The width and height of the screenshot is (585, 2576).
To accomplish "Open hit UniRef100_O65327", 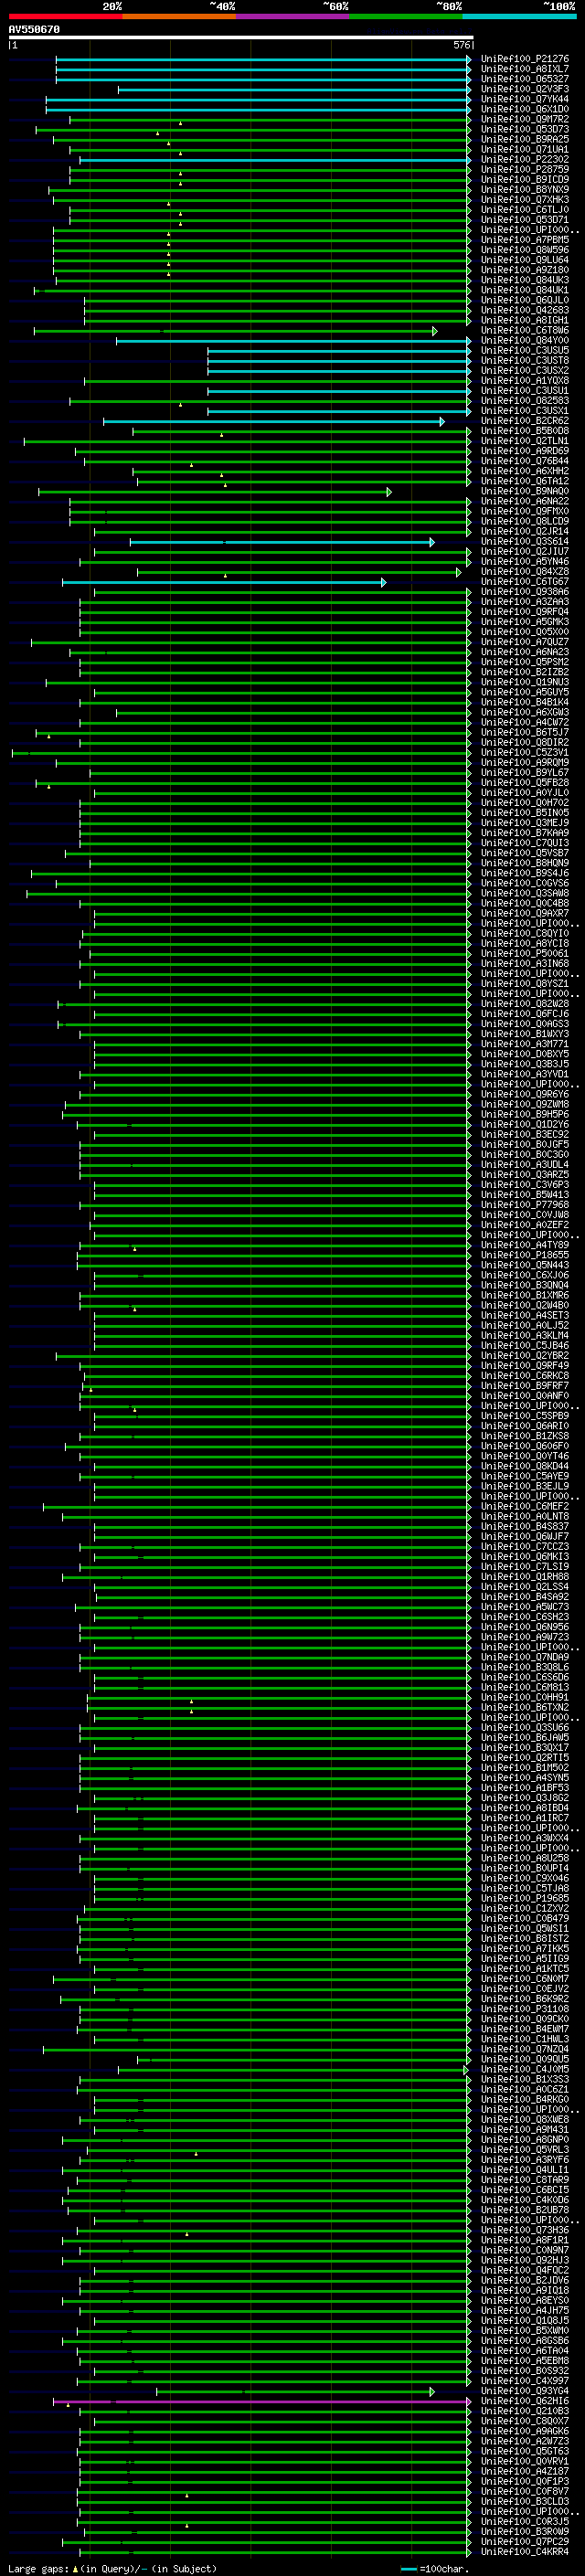I will 524,79.
